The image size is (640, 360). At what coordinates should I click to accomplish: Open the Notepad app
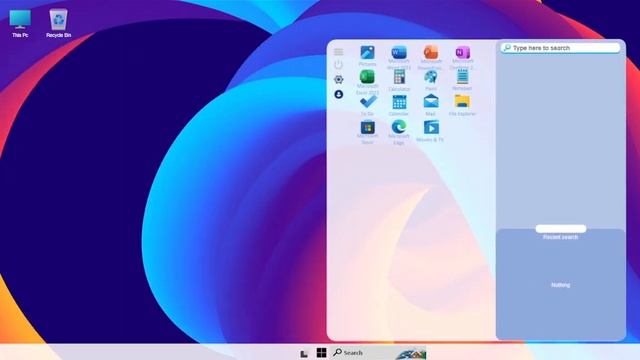coord(462,80)
